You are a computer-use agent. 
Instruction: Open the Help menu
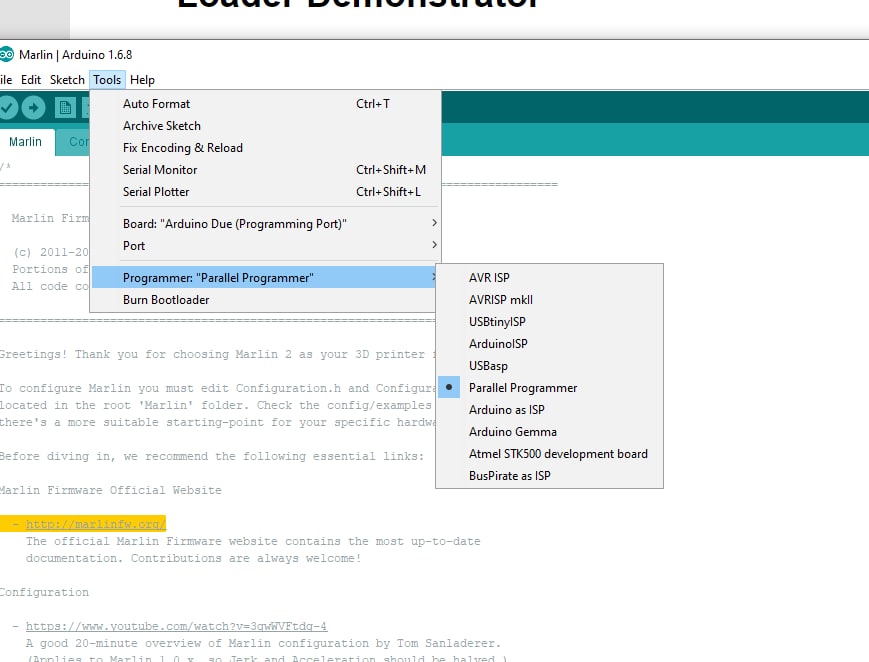click(142, 80)
